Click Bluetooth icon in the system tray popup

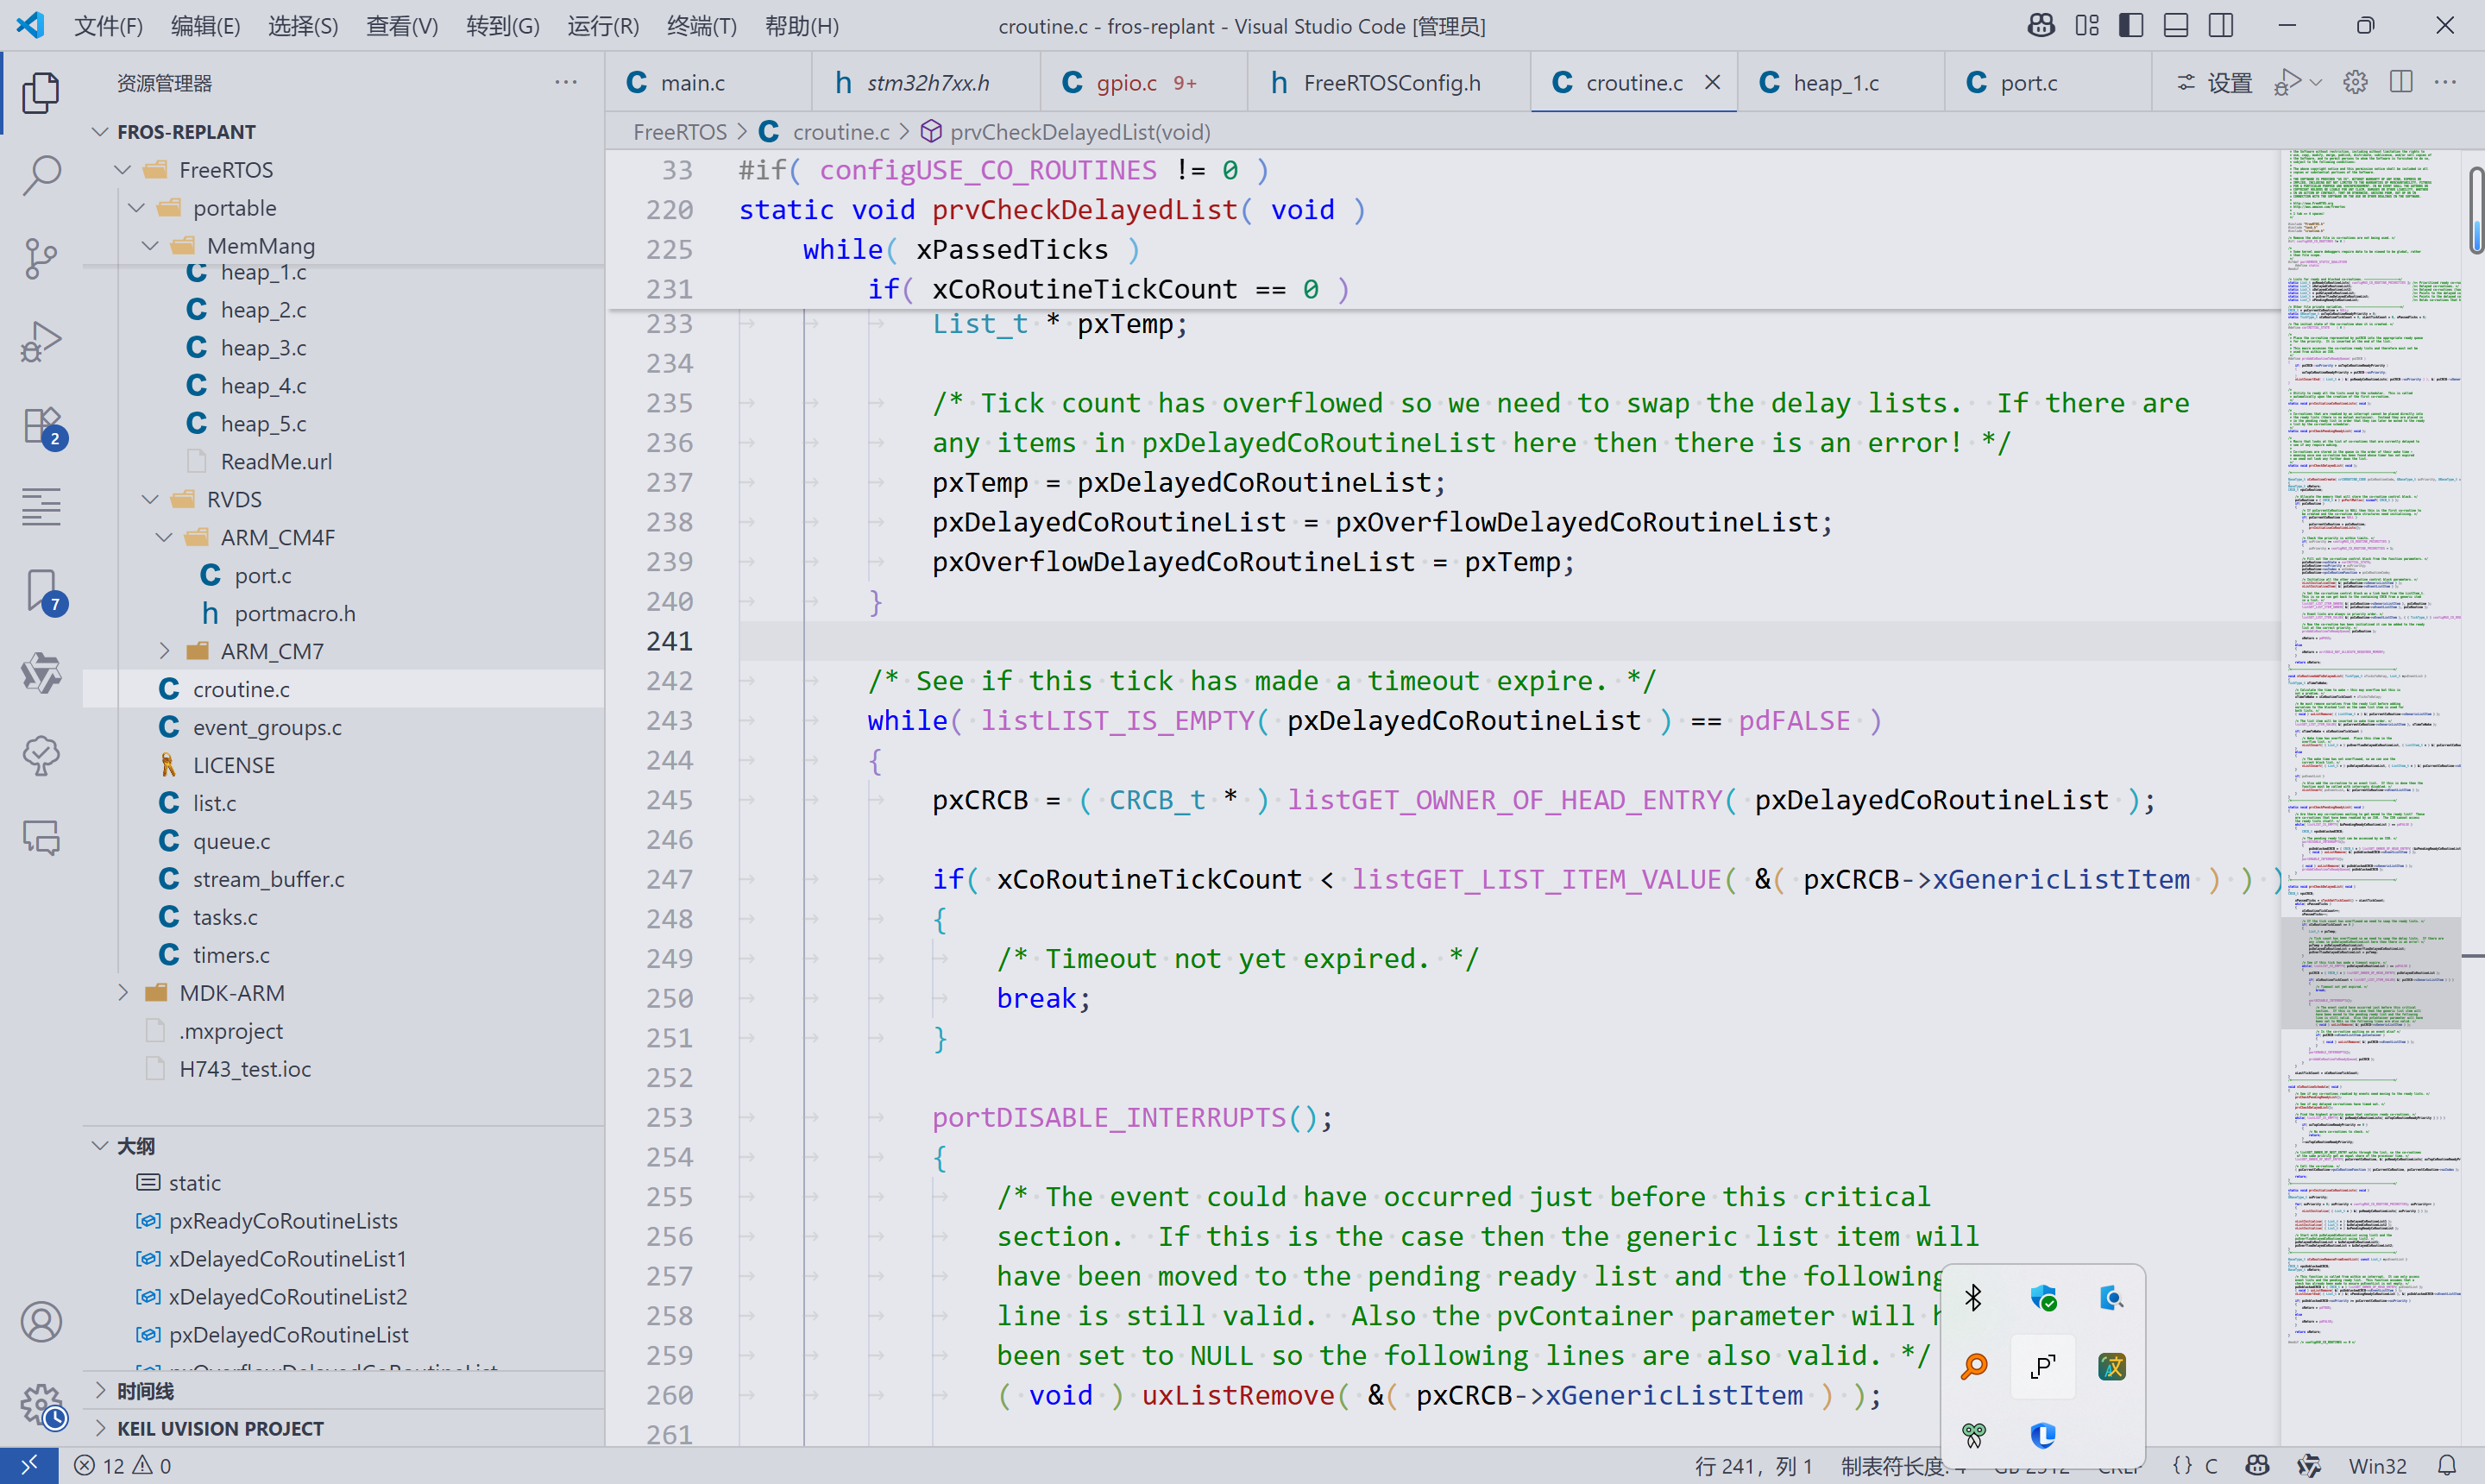point(1973,1298)
